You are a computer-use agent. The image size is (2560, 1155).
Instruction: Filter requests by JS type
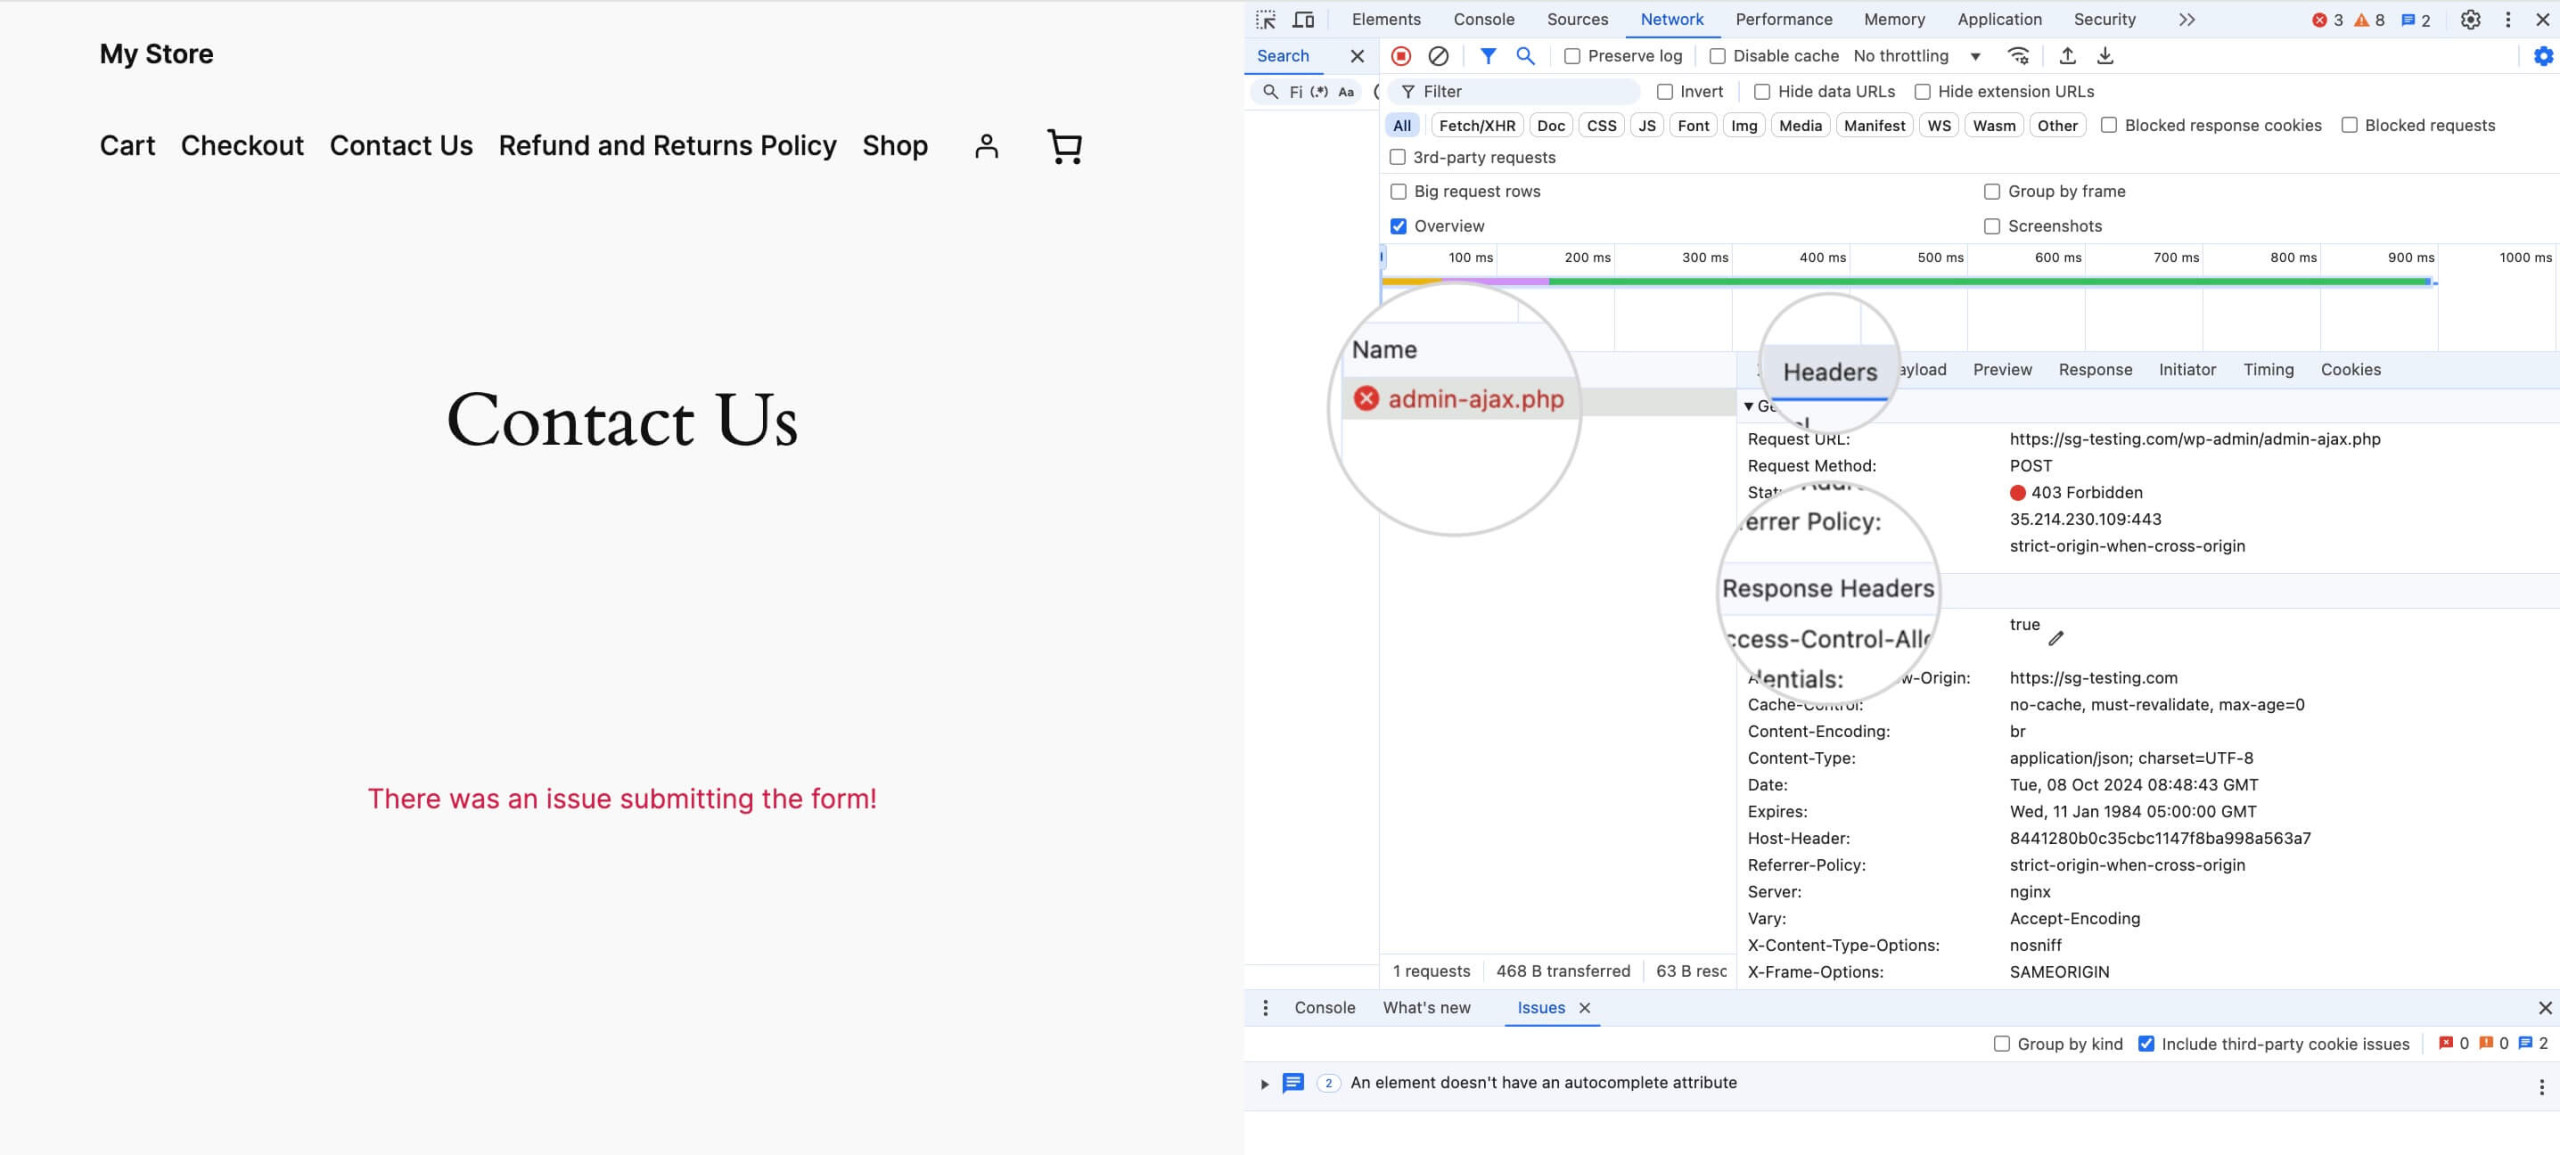pyautogui.click(x=1647, y=125)
